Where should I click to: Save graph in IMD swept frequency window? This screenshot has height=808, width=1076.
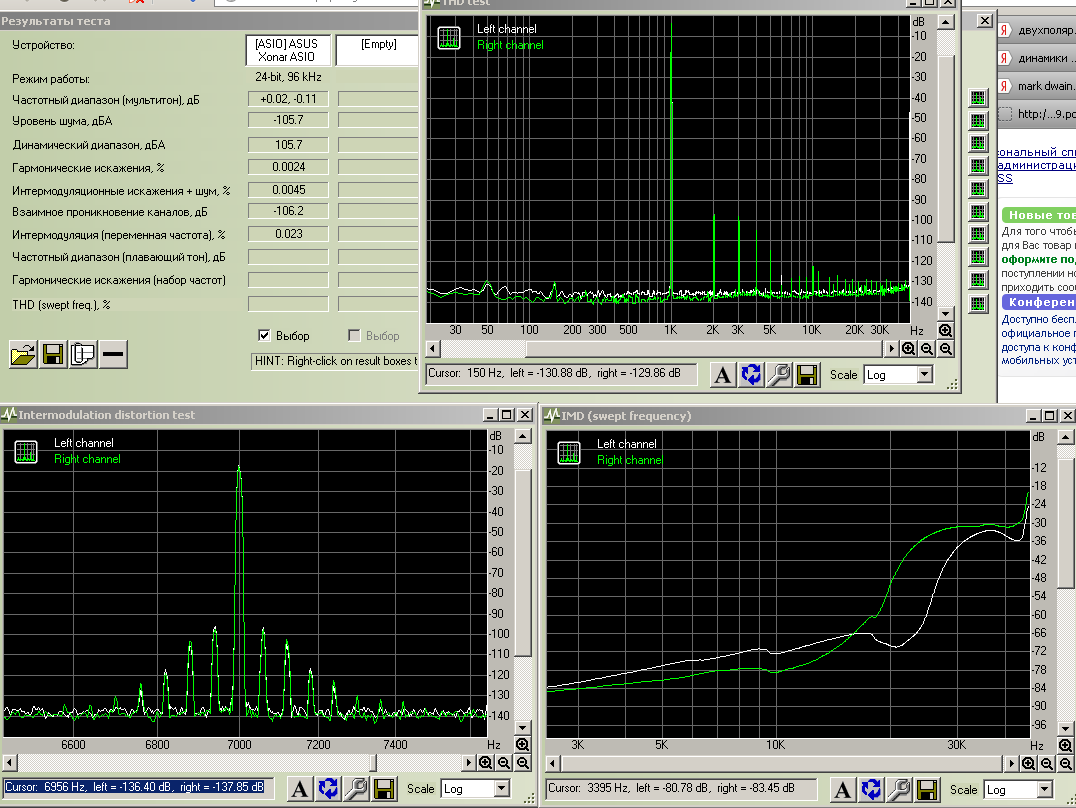(x=926, y=789)
